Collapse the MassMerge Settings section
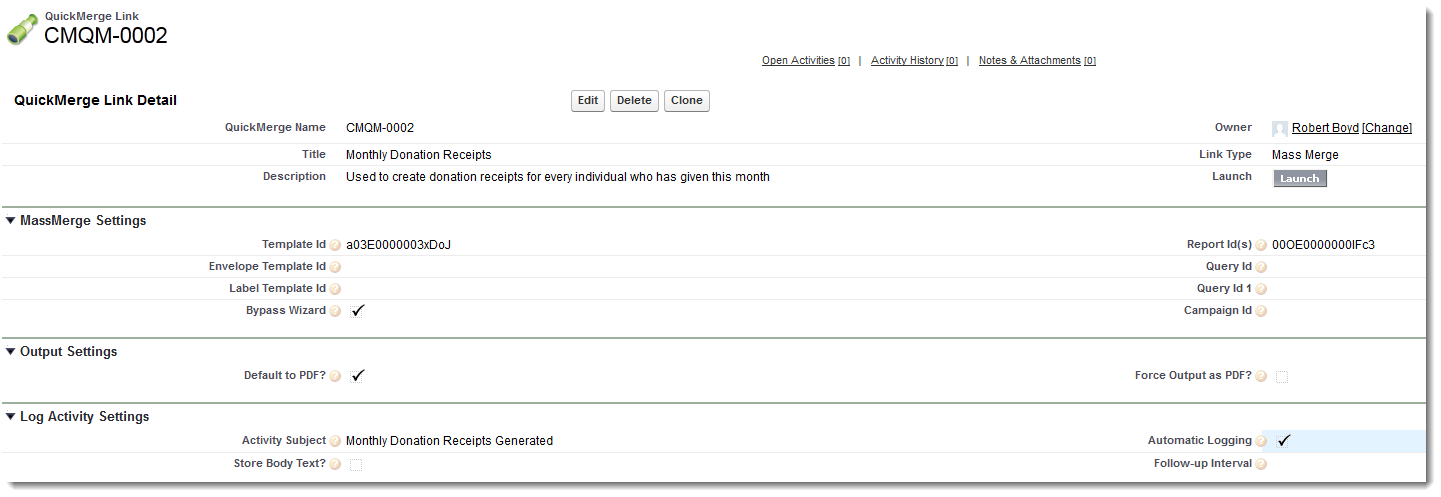Viewport: 1441px width, 497px height. [x=11, y=221]
